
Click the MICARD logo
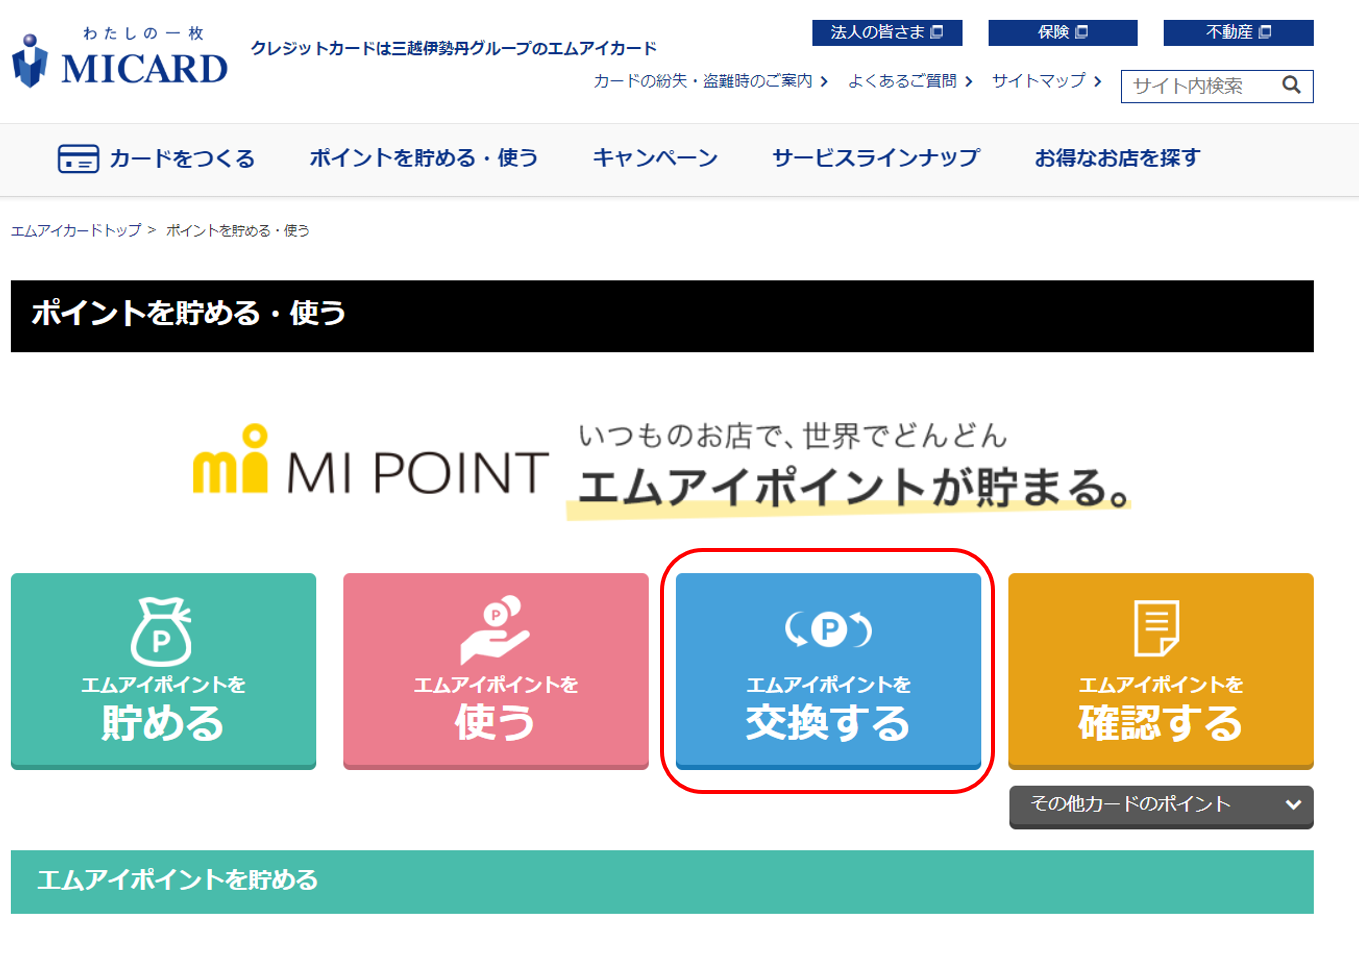[x=120, y=58]
